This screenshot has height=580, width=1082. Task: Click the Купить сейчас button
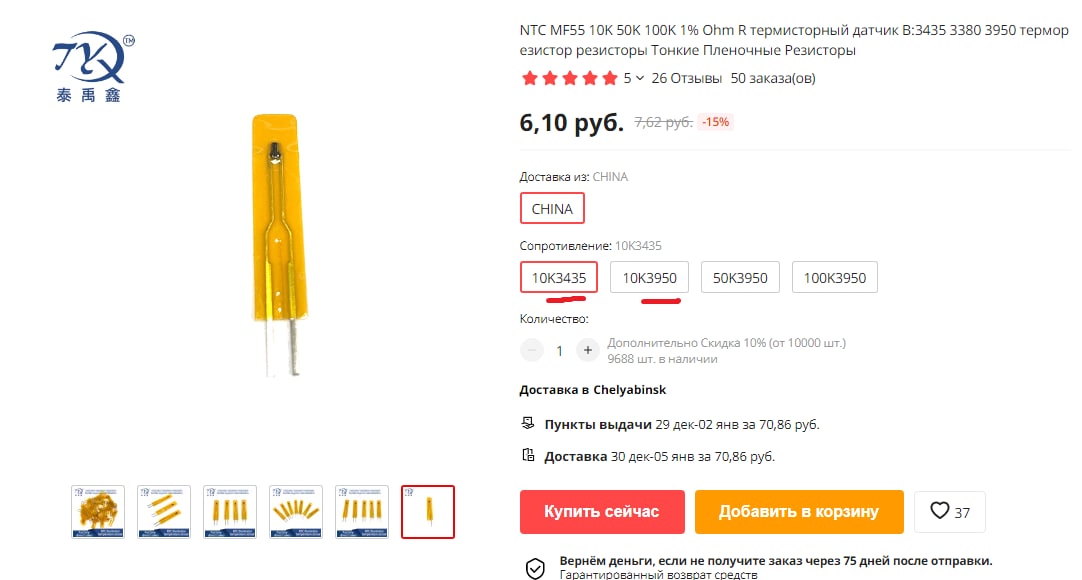pyautogui.click(x=602, y=512)
